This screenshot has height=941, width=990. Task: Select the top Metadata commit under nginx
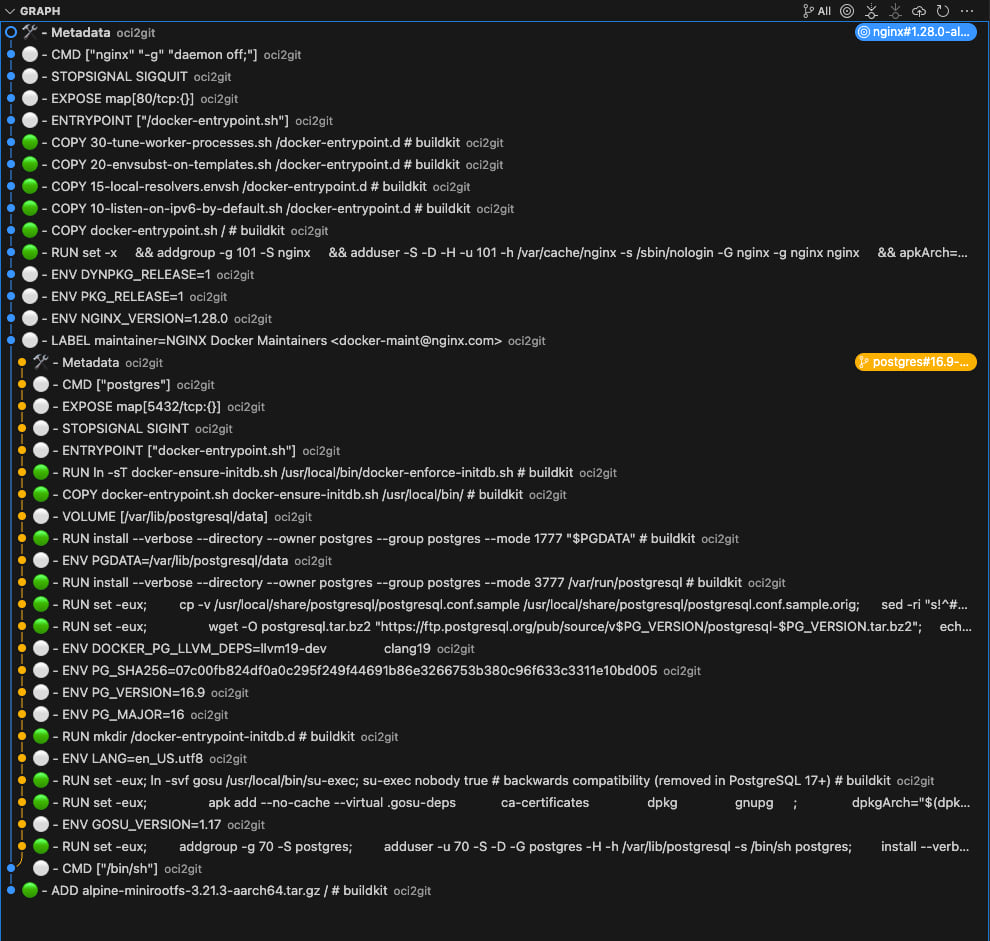coord(495,33)
